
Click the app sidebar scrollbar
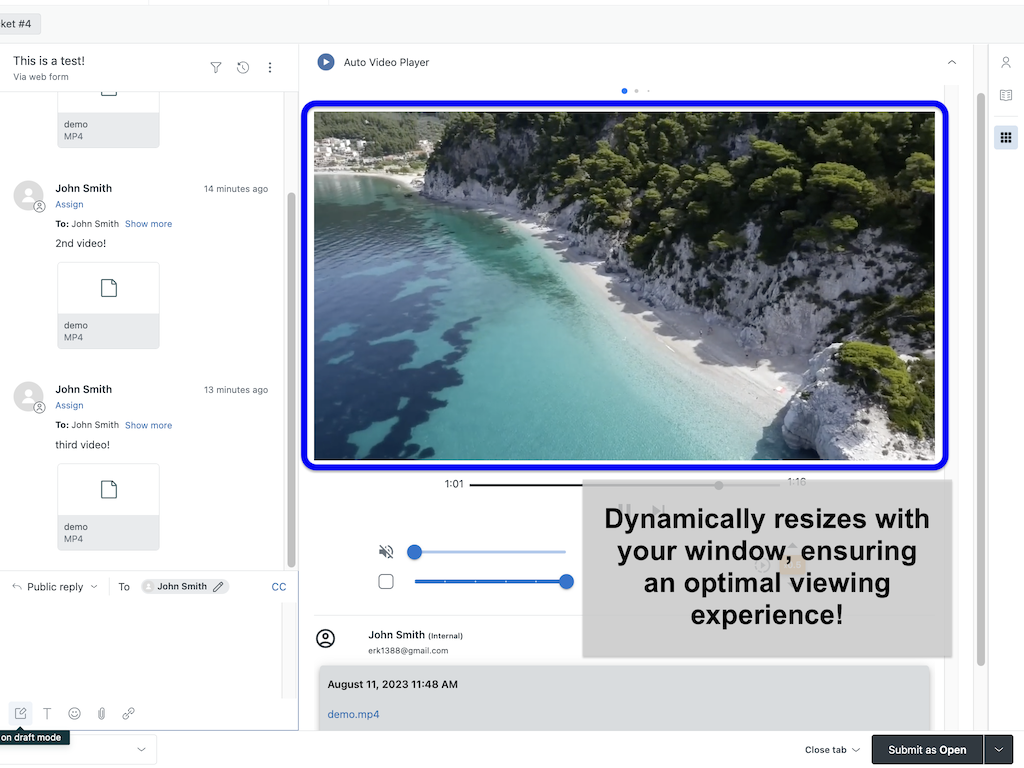pos(980,379)
